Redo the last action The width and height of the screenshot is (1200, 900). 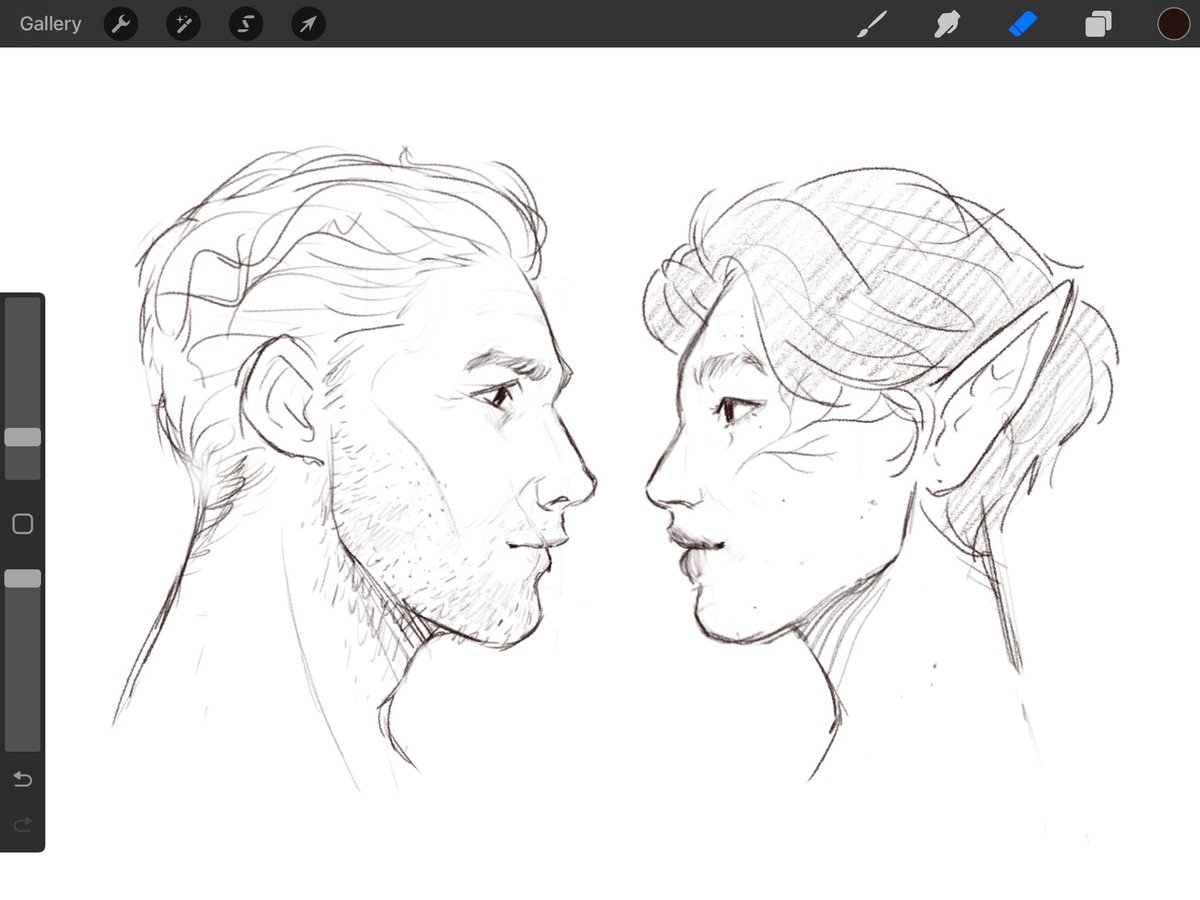click(x=22, y=825)
